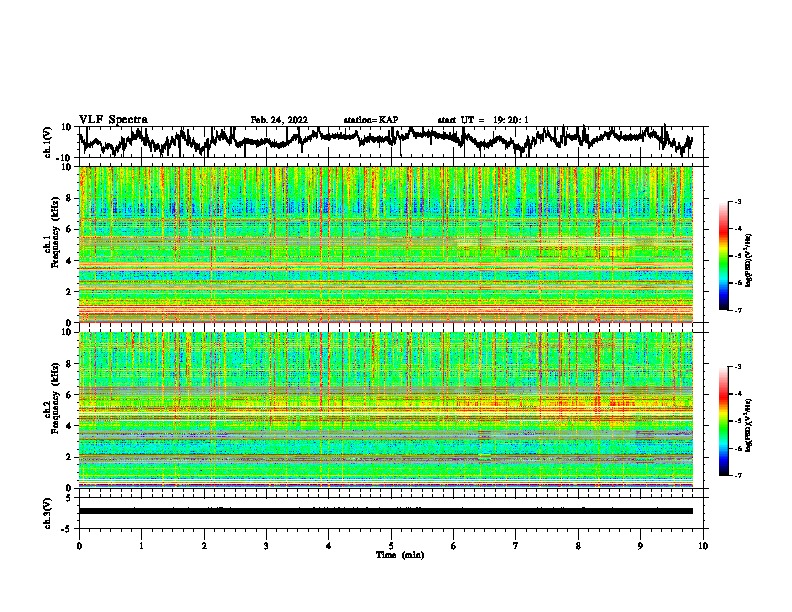
Task: Click the '-7' label on upper colorbar
Action: 738,310
